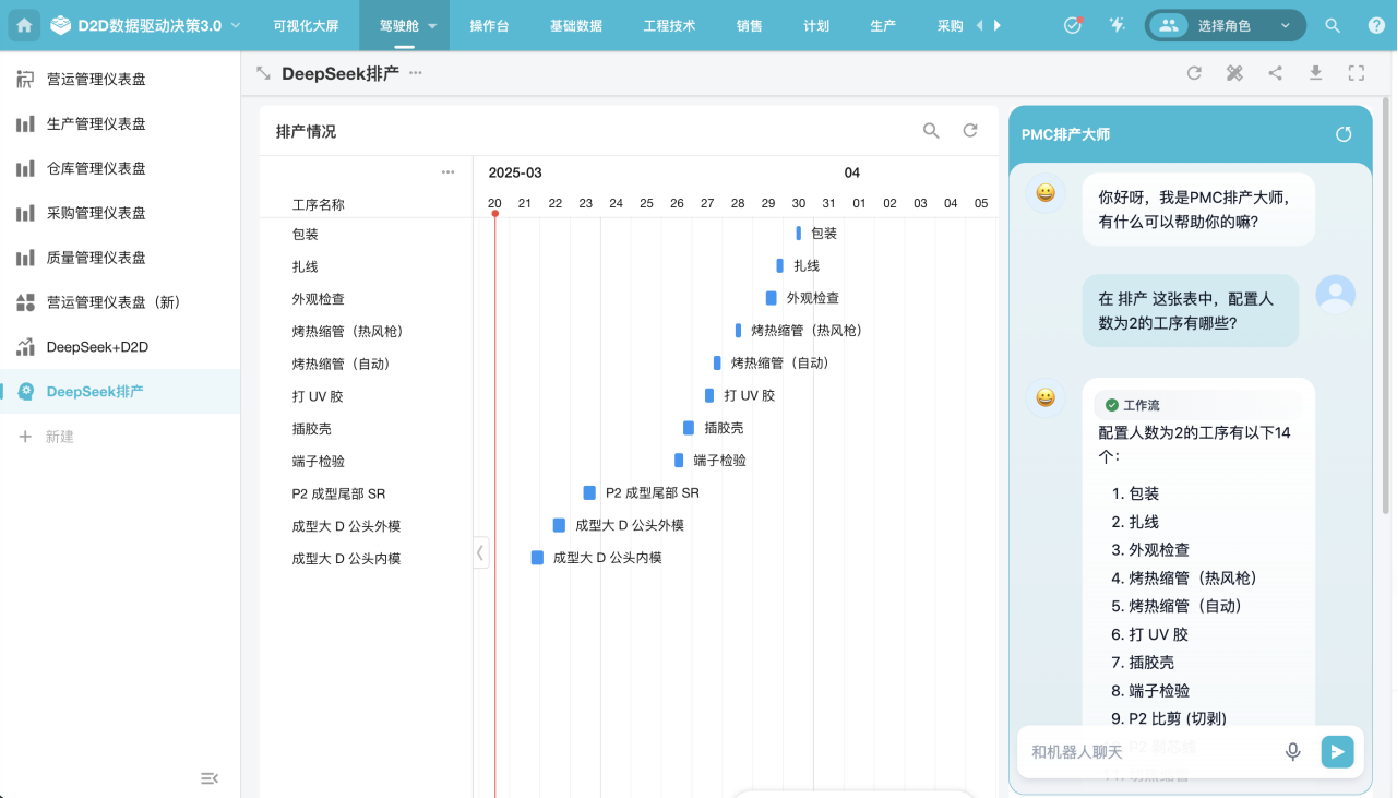This screenshot has width=1398, height=798.
Task: Click the P2 成型尾部 SR Gantt bar
Action: [590, 493]
